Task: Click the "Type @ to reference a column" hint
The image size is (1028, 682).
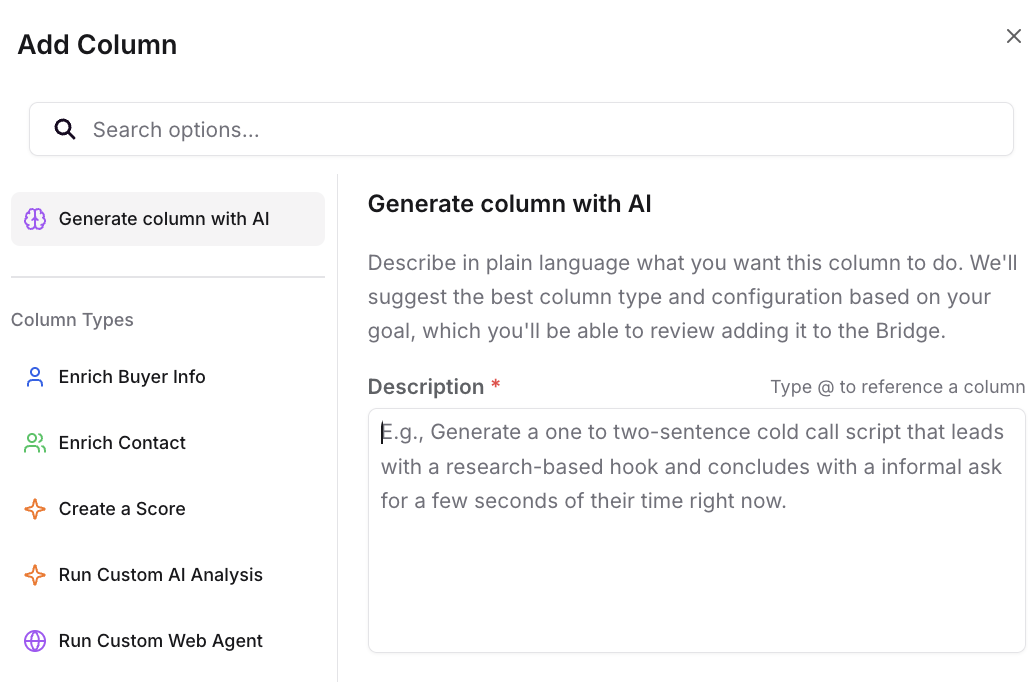Action: coord(897,387)
